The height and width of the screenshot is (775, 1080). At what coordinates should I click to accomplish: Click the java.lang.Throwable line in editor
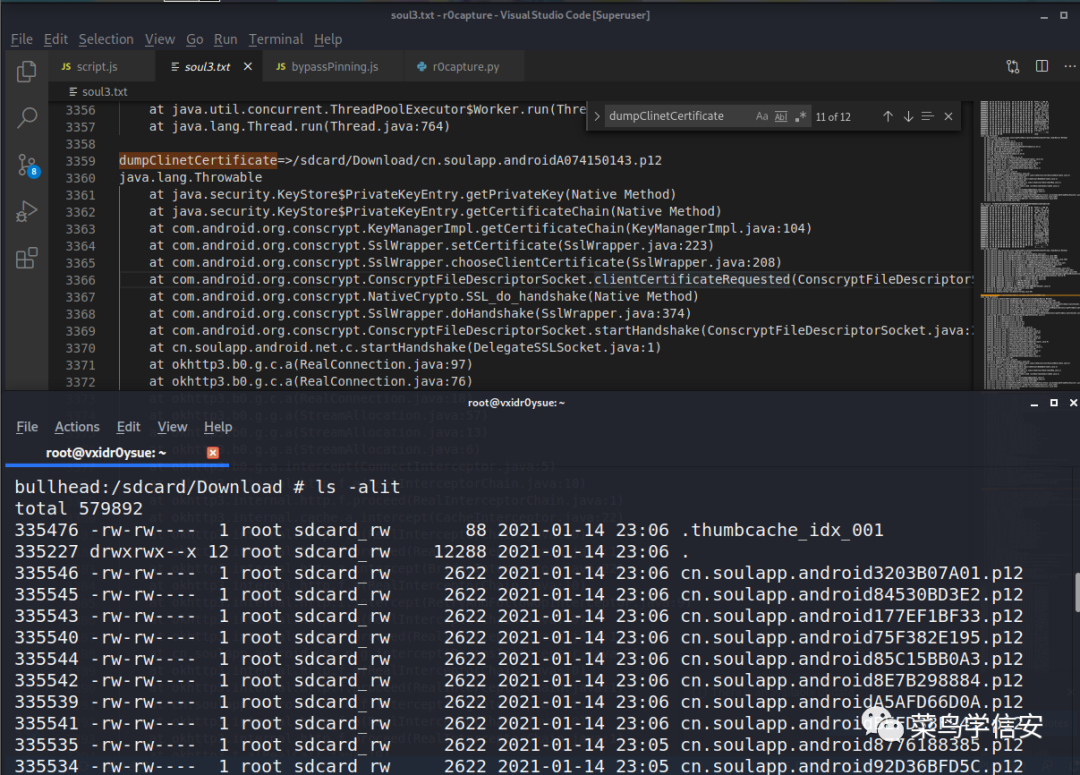190,178
